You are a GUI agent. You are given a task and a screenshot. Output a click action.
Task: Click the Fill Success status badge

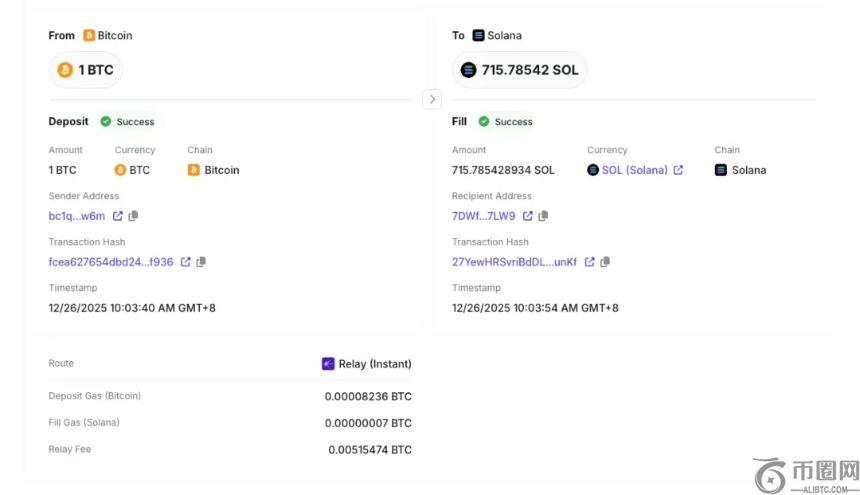click(505, 122)
